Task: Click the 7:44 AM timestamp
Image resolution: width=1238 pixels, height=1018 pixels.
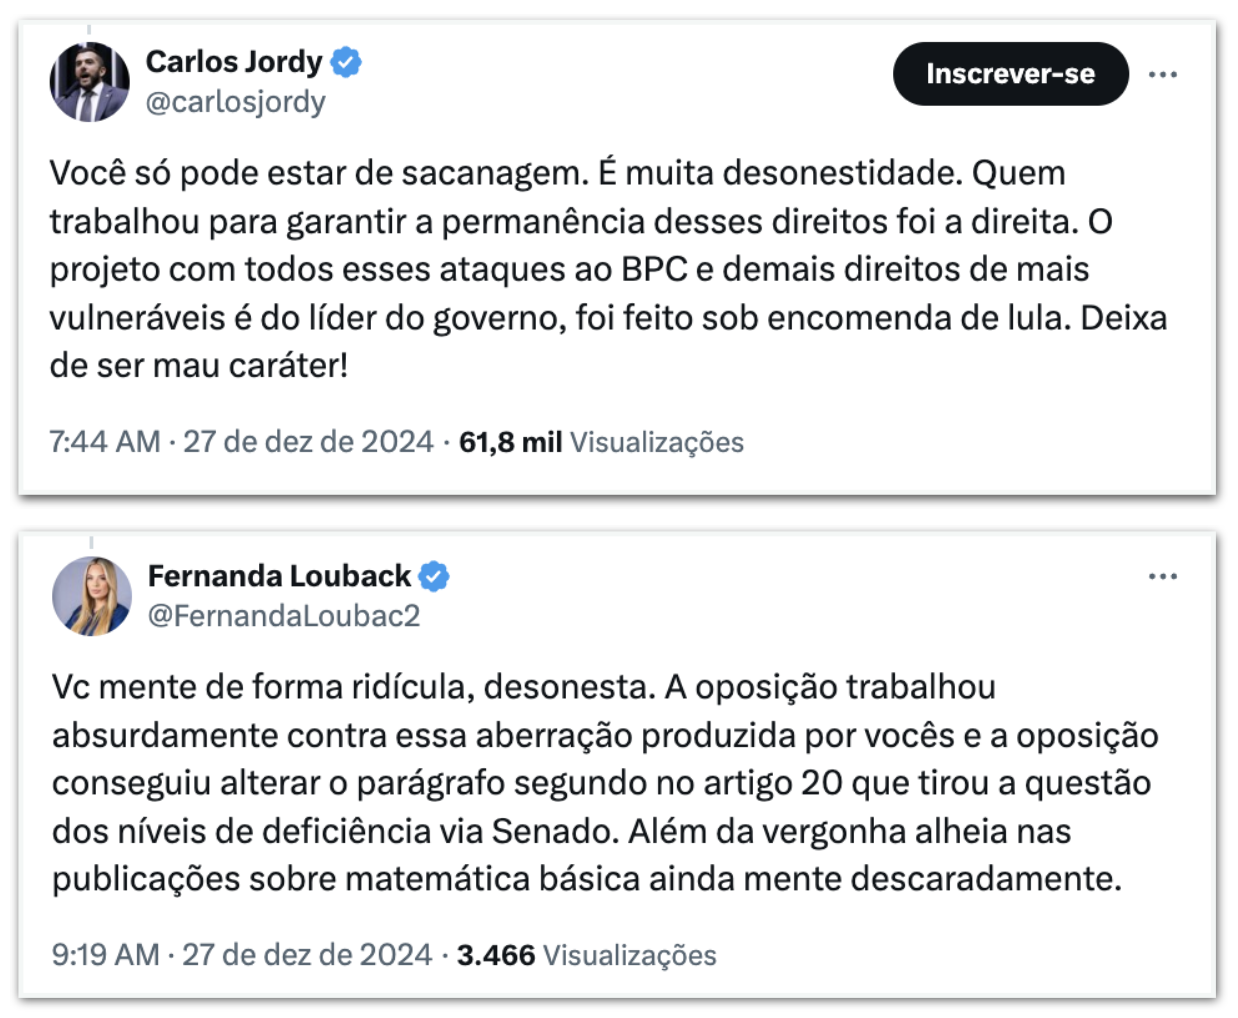Action: point(105,442)
